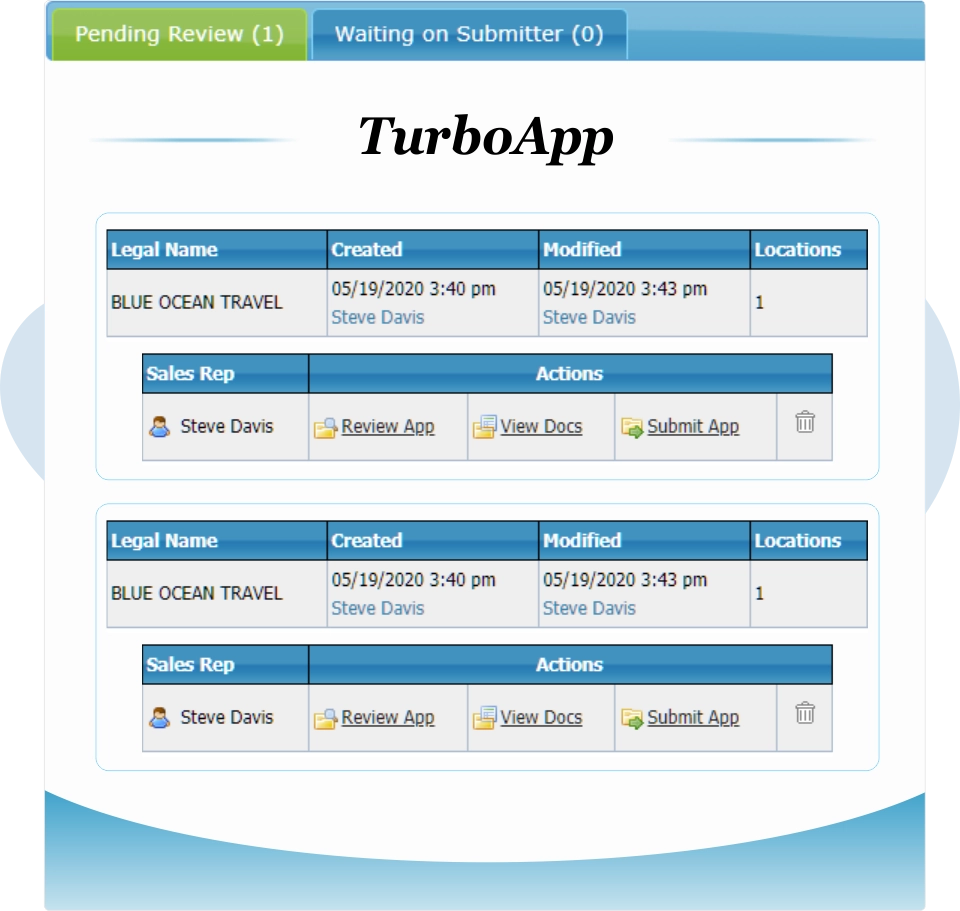960x911 pixels.
Task: Click Steve Davis under Created in the first card
Action: 378,317
